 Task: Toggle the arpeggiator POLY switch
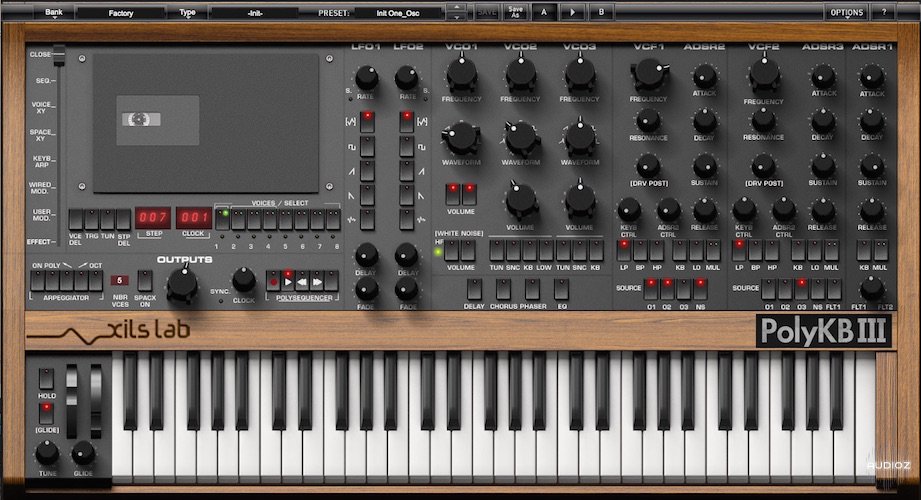click(x=52, y=280)
